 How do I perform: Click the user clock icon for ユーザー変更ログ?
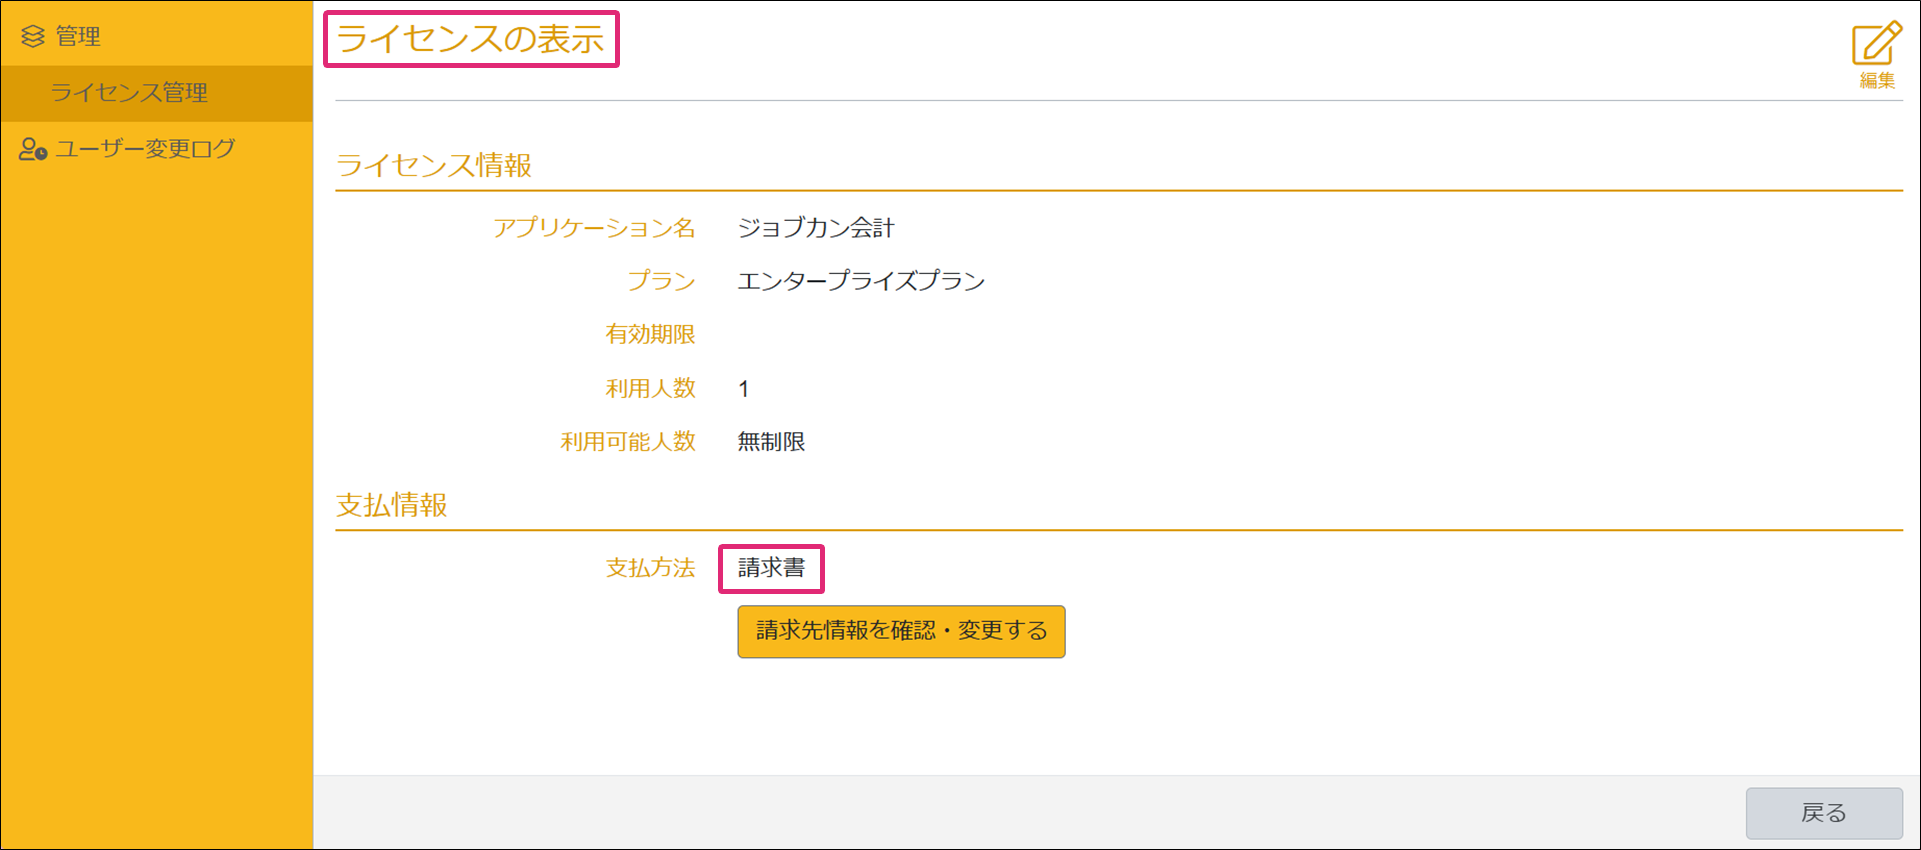coord(33,149)
